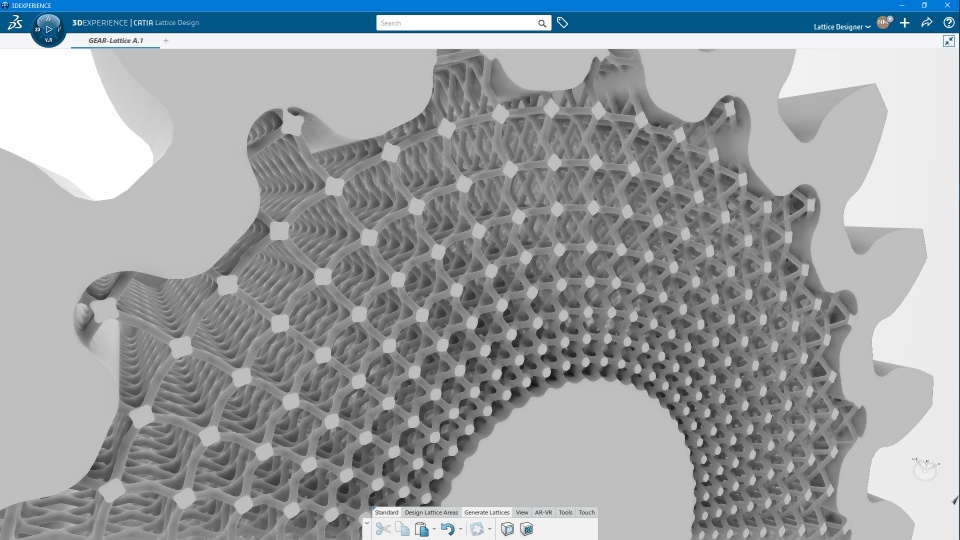
Task: Click the second cube view icon
Action: pos(526,529)
